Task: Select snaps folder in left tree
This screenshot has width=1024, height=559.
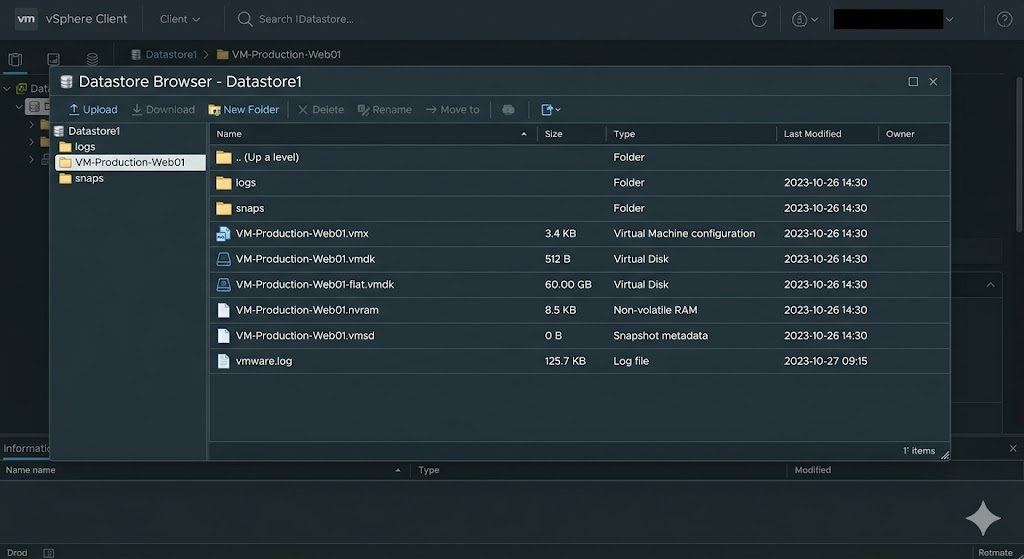Action: [89, 178]
